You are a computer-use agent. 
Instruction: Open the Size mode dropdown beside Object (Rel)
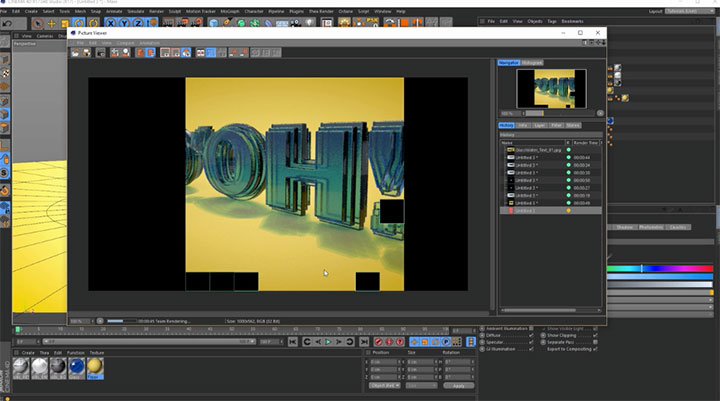(422, 386)
